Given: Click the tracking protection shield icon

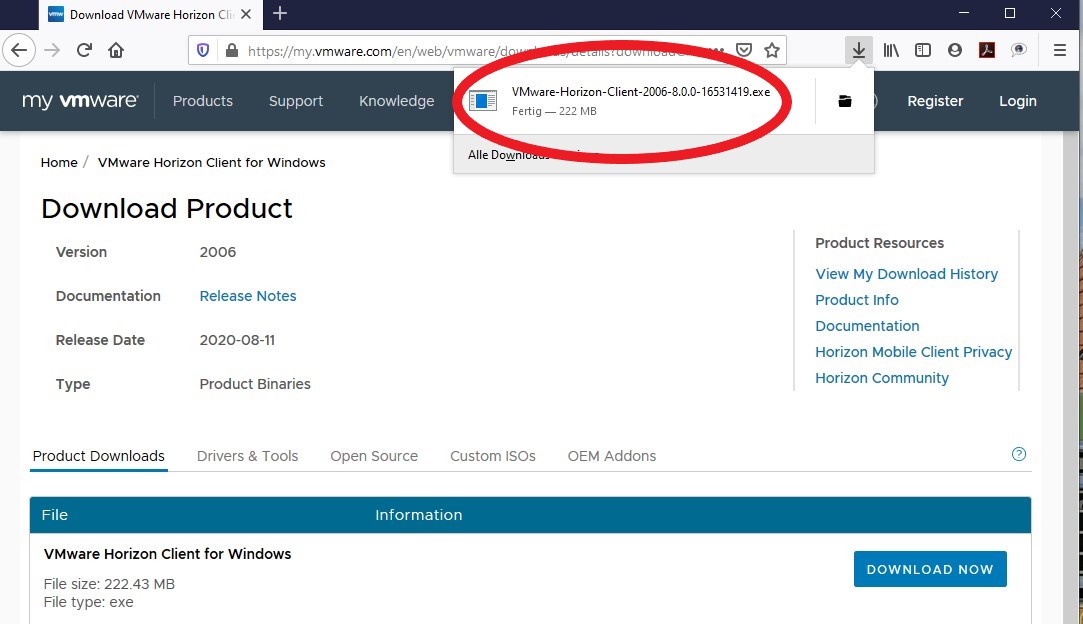Looking at the screenshot, I should click(203, 50).
